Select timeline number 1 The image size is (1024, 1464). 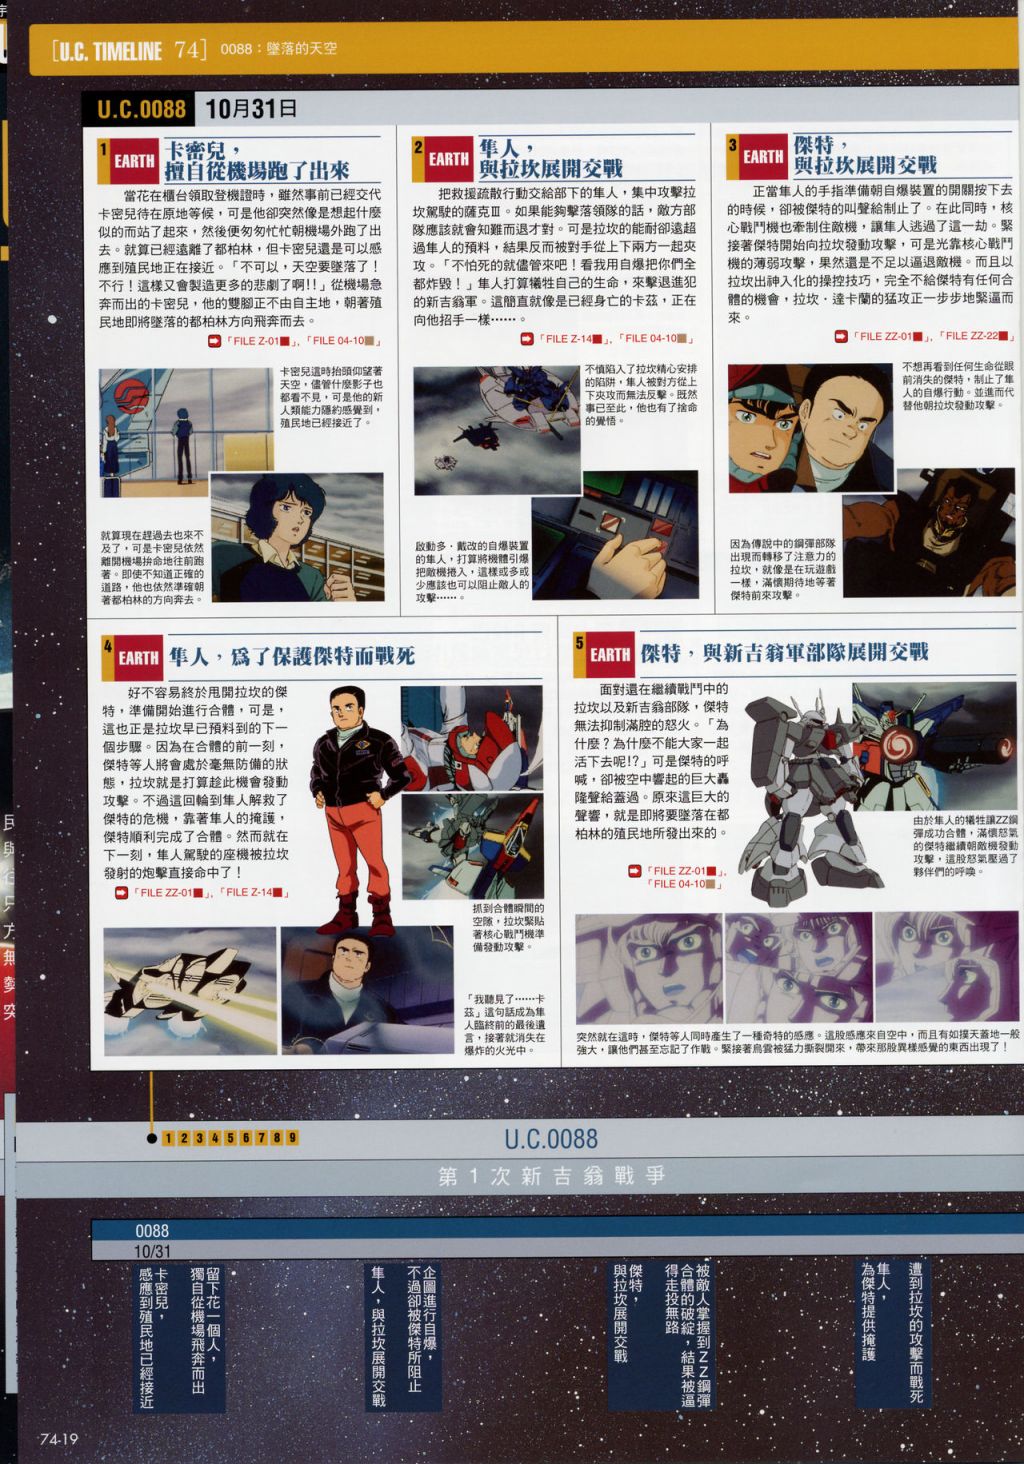169,1138
